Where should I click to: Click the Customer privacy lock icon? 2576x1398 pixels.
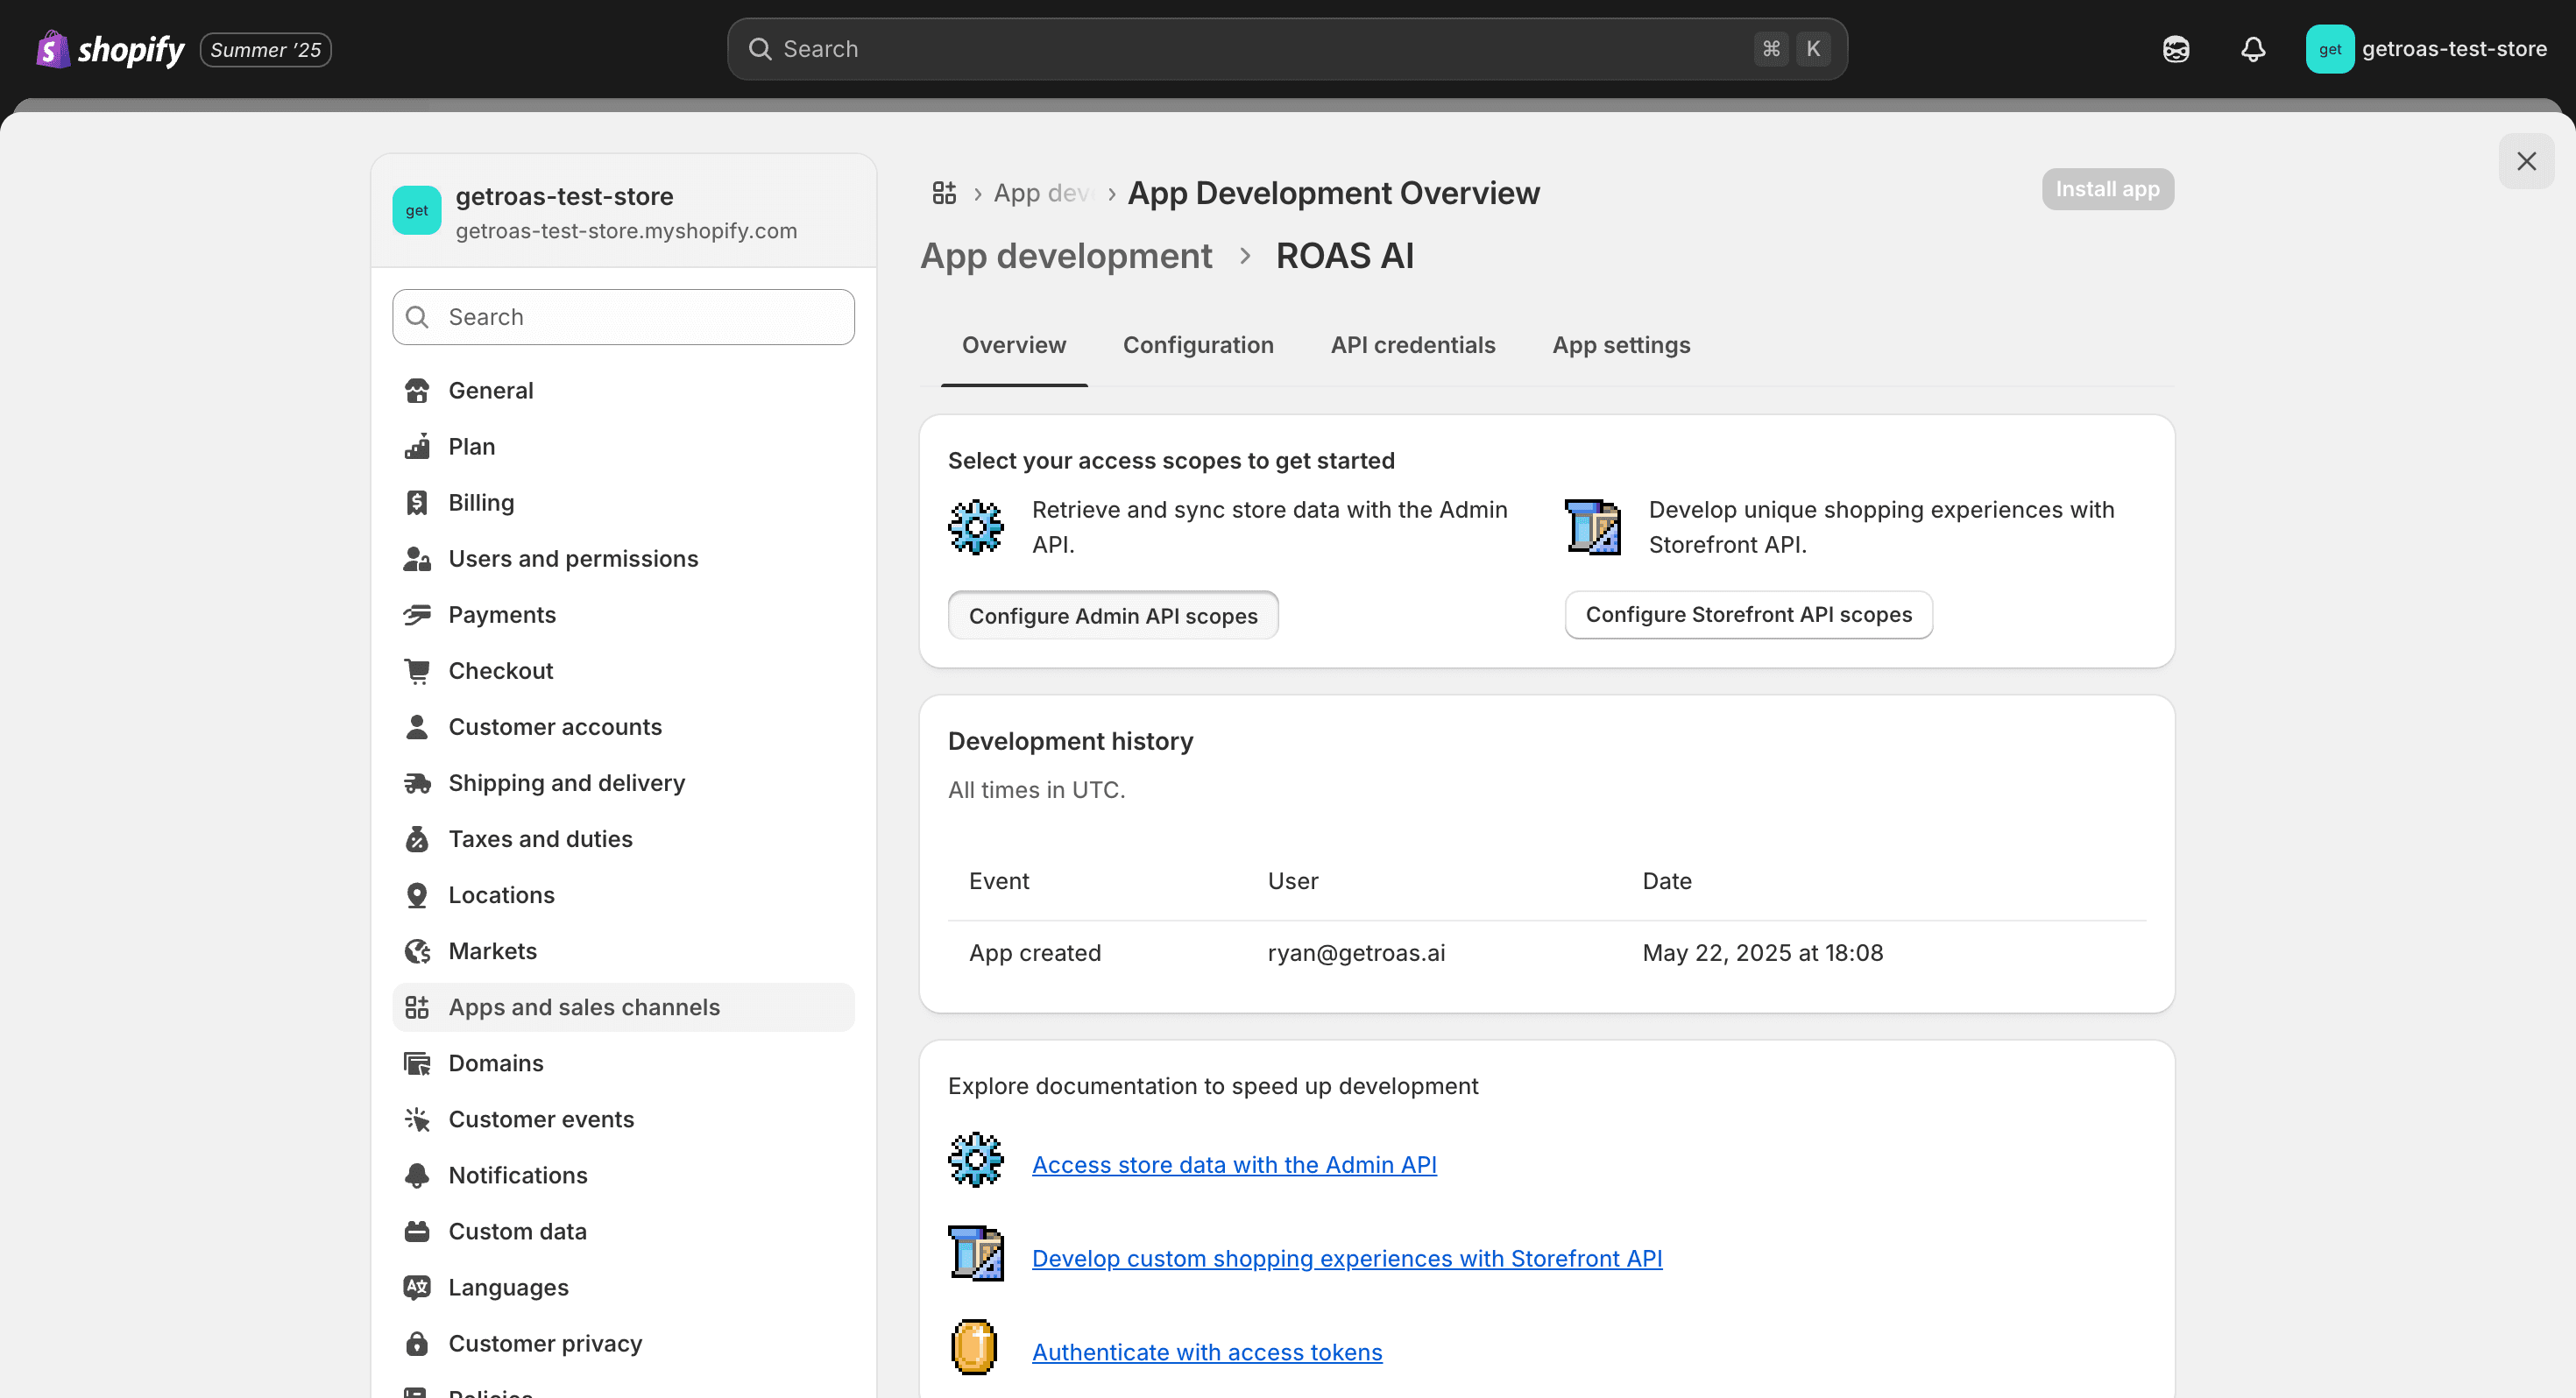(x=417, y=1343)
